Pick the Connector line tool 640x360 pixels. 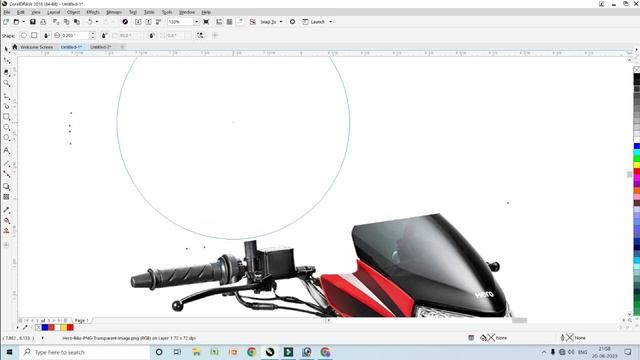(x=7, y=174)
